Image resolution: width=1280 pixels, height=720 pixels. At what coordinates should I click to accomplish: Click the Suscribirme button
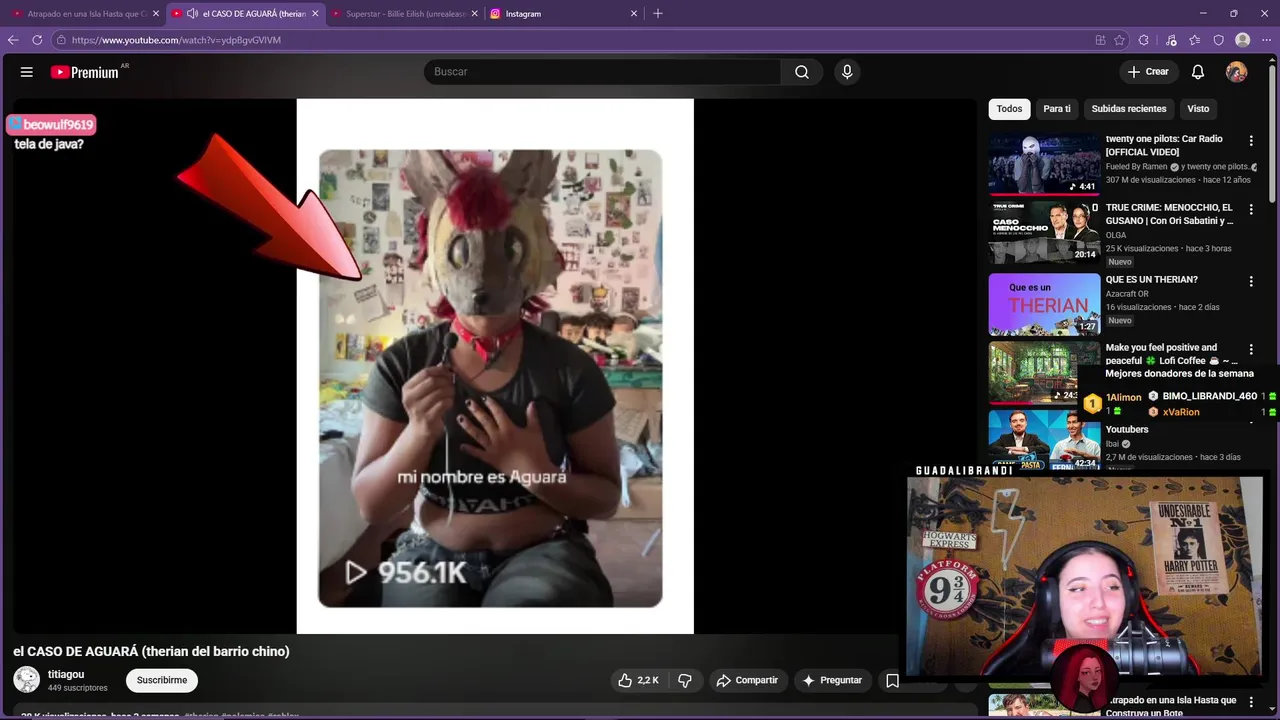click(x=162, y=680)
